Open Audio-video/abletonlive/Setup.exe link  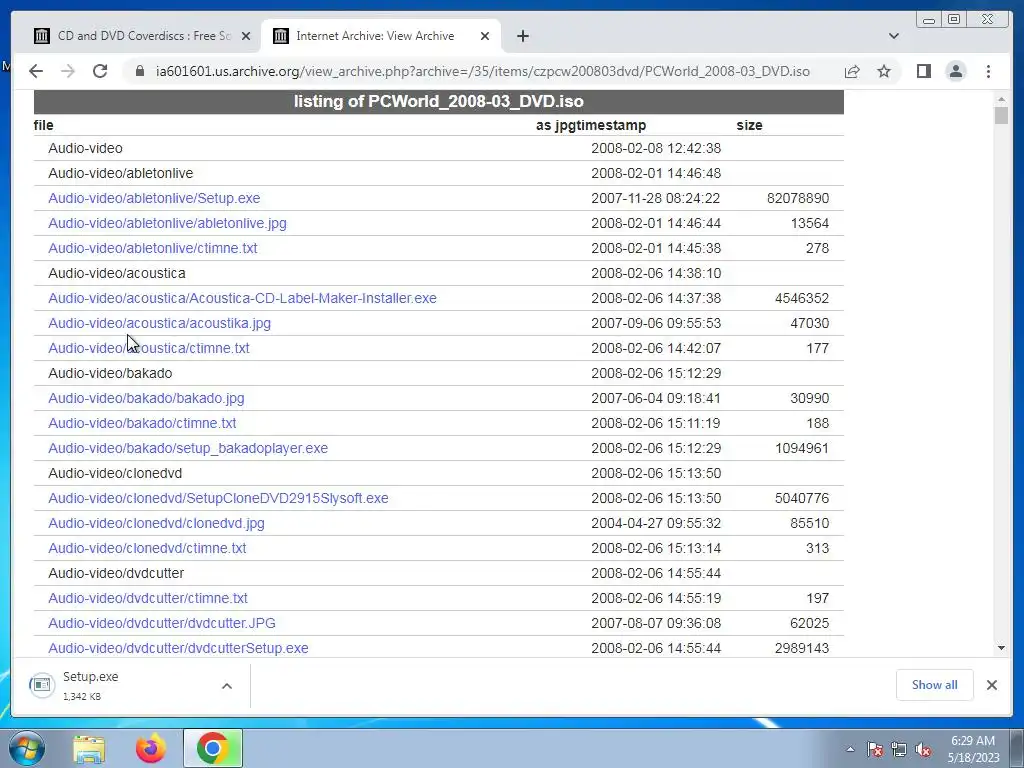[x=154, y=198]
